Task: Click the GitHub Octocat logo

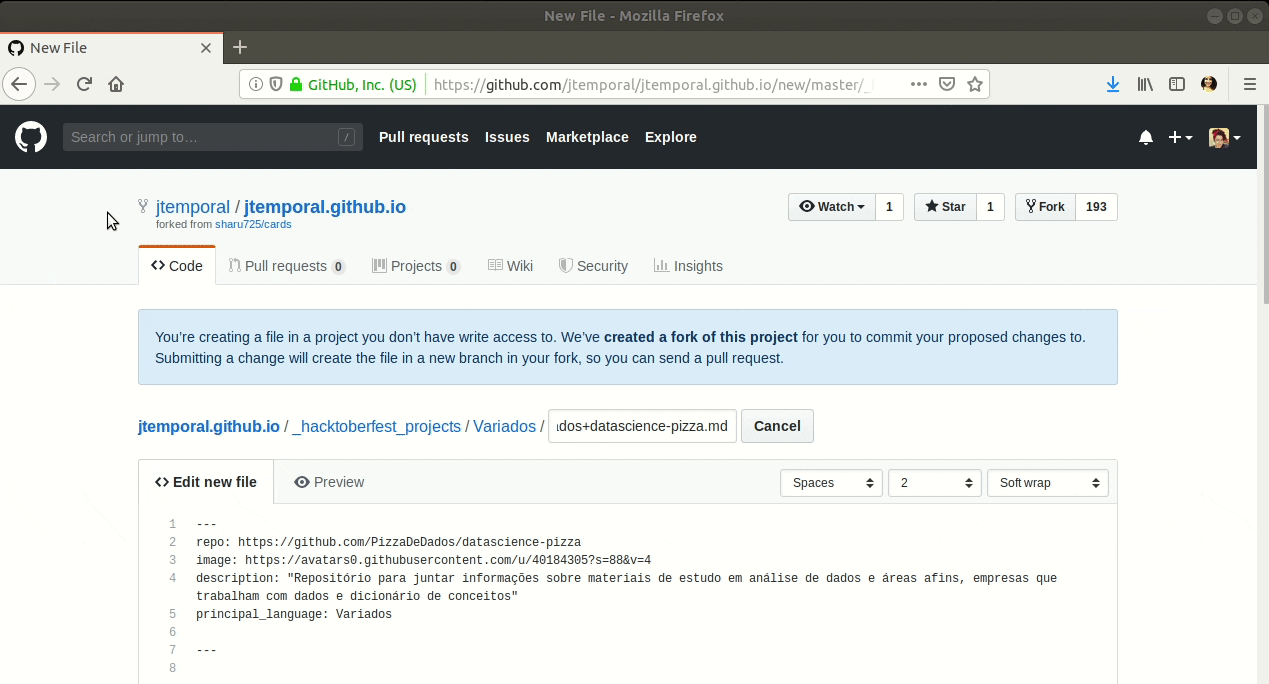Action: [x=31, y=137]
